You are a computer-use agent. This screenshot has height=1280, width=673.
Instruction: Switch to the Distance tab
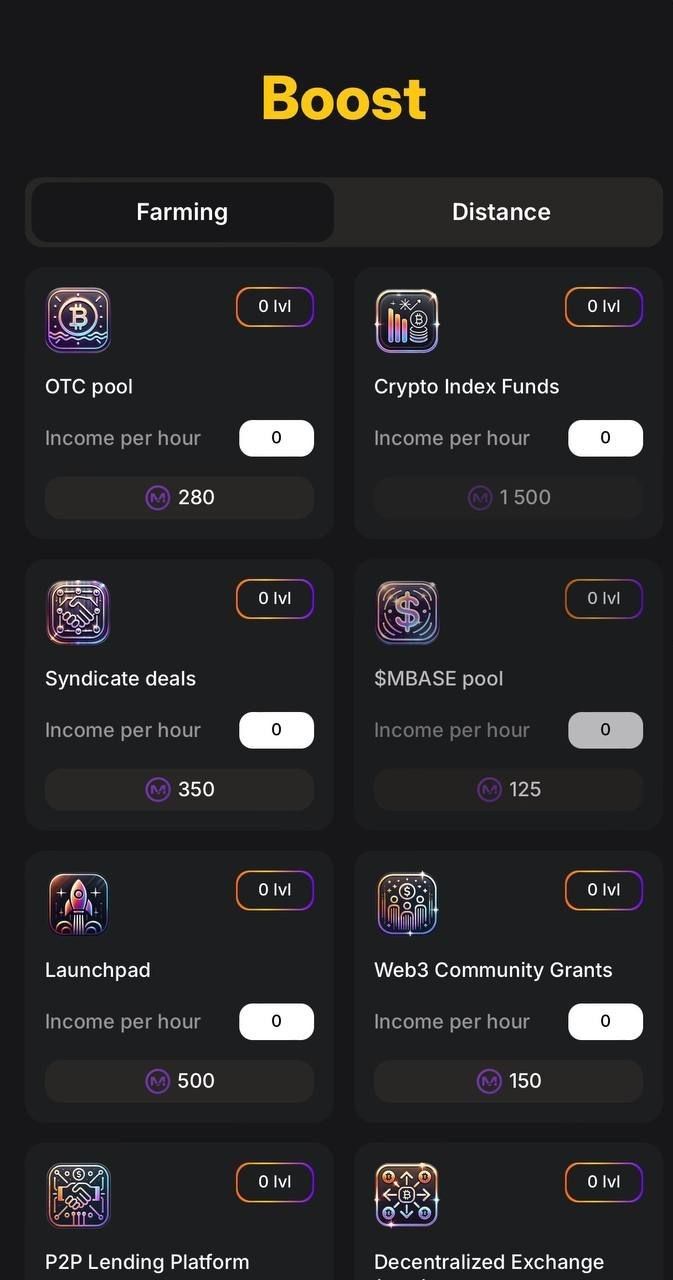click(501, 212)
